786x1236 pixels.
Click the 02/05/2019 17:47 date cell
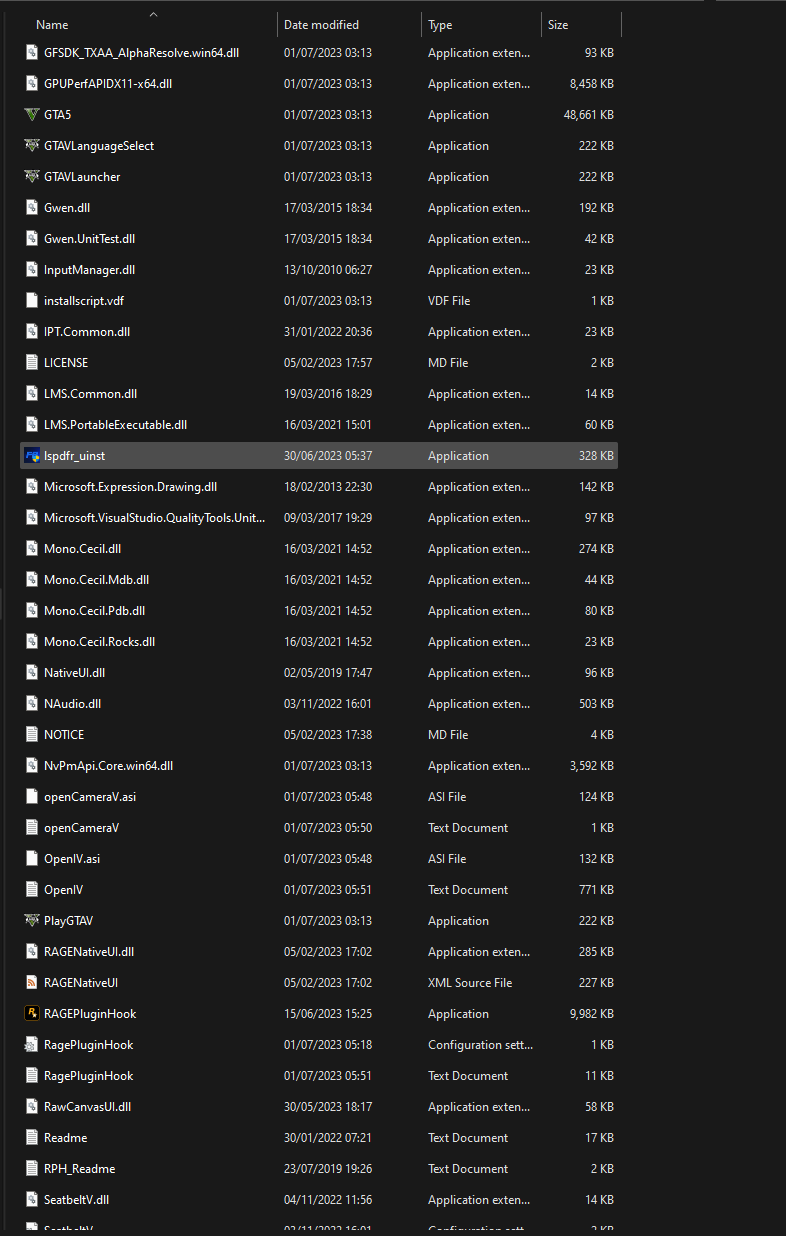coord(328,673)
